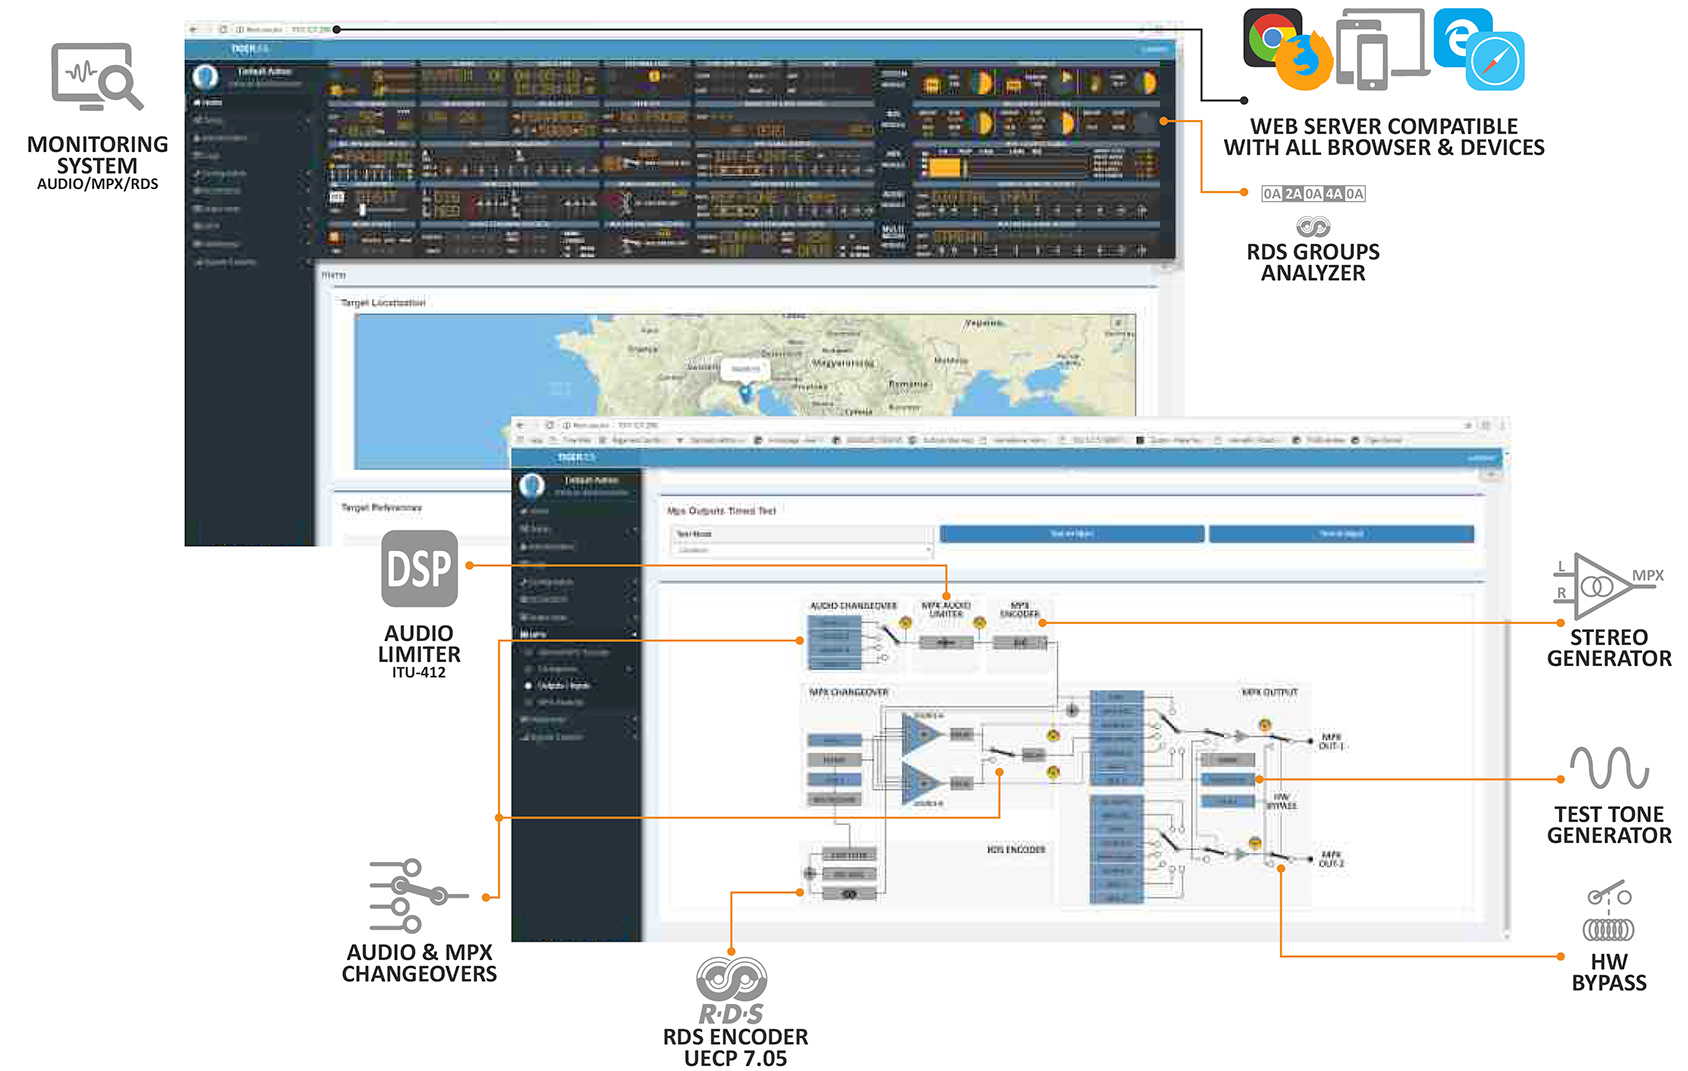The width and height of the screenshot is (1688, 1071).
Task: Expand Signal Details in front window sidebar
Action: (x=577, y=737)
